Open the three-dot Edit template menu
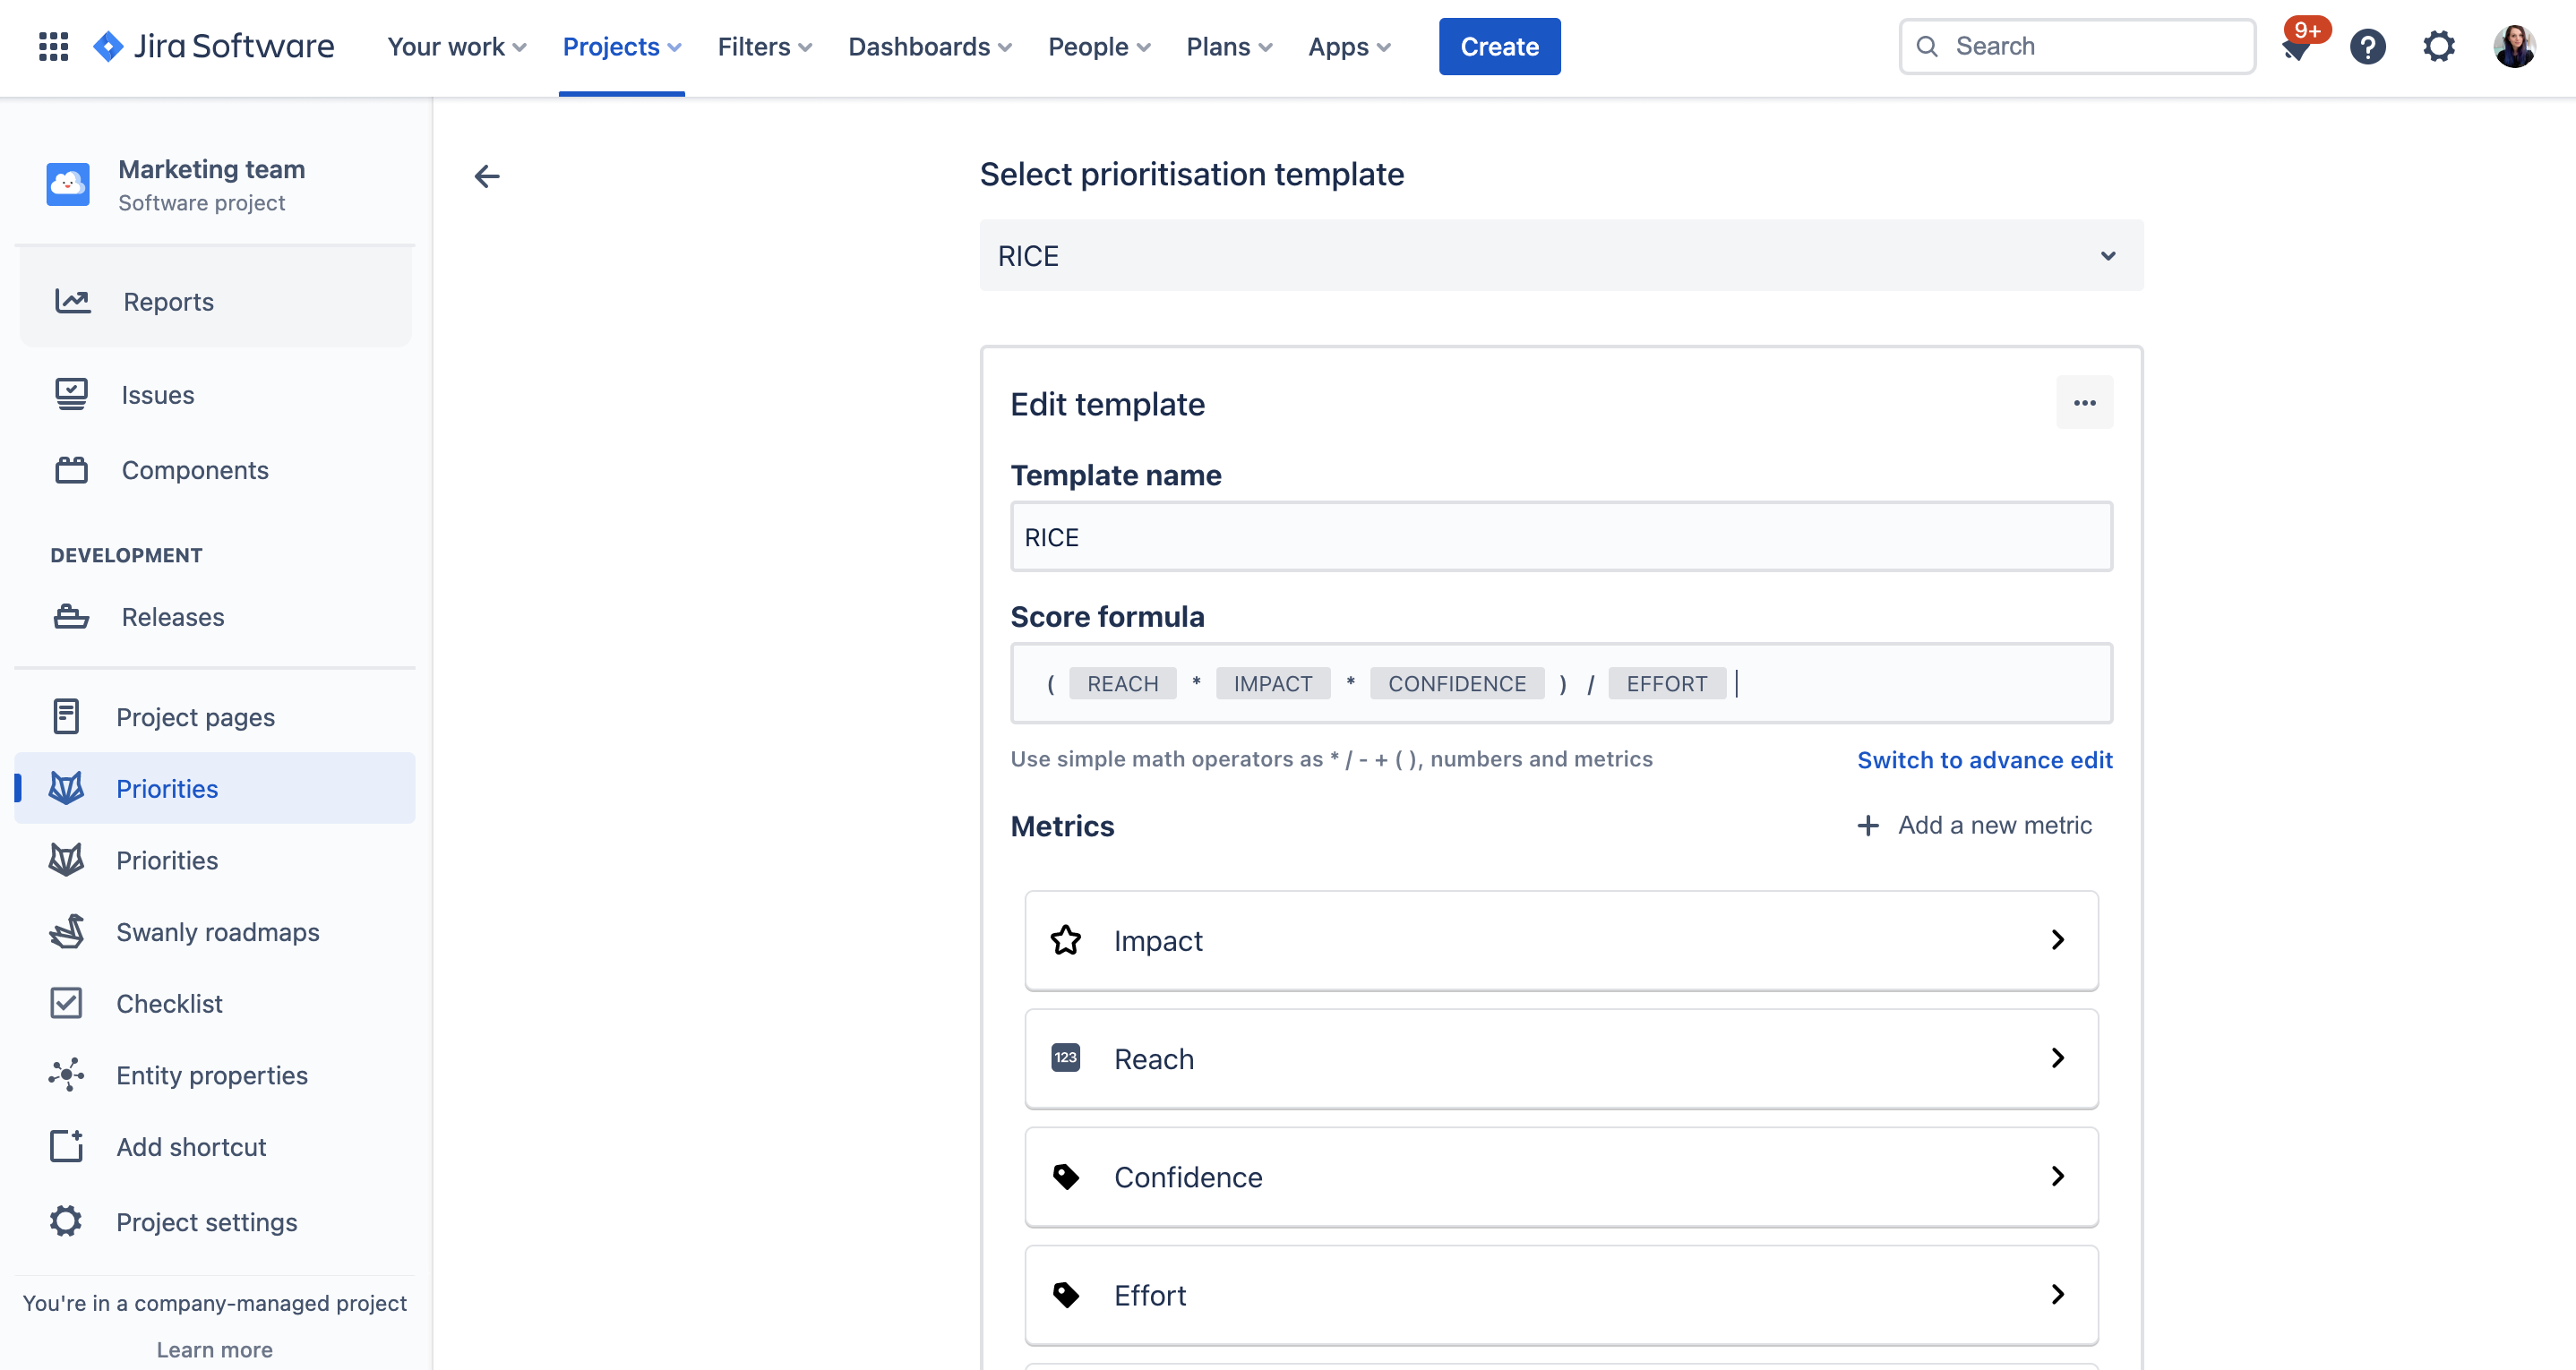The width and height of the screenshot is (2576, 1370). pos(2084,402)
